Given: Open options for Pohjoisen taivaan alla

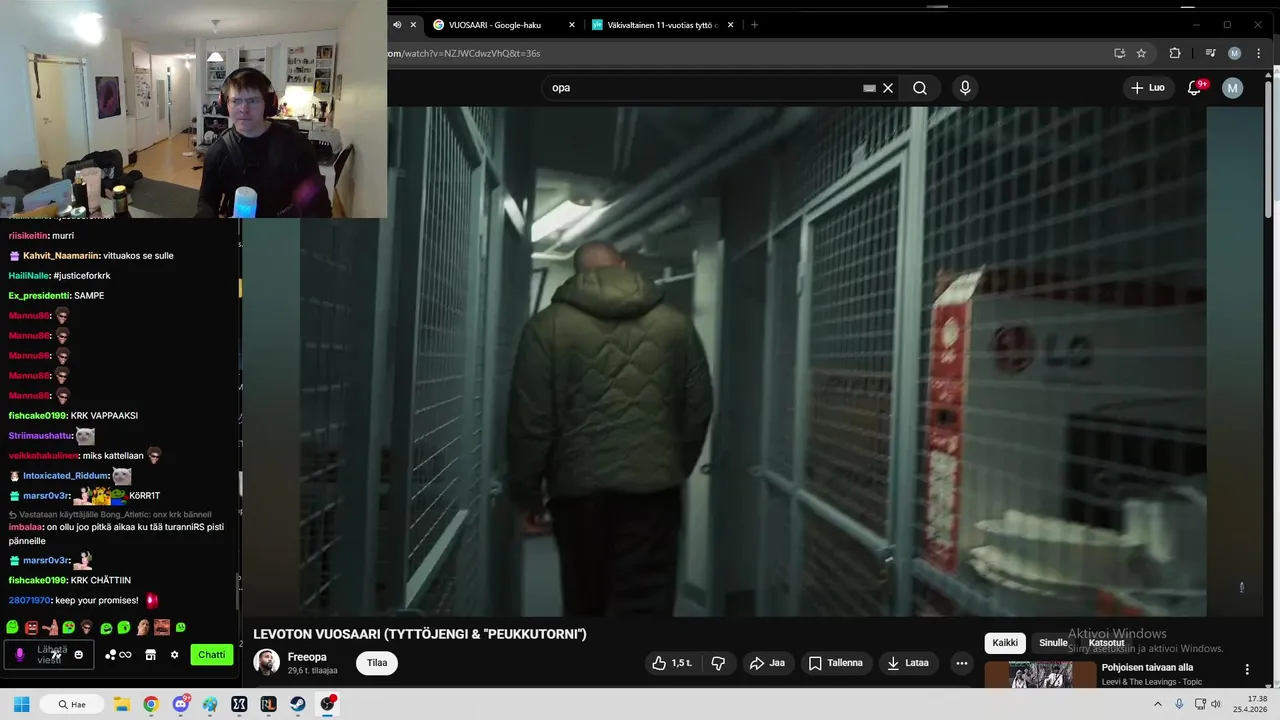Looking at the screenshot, I should [x=1247, y=670].
